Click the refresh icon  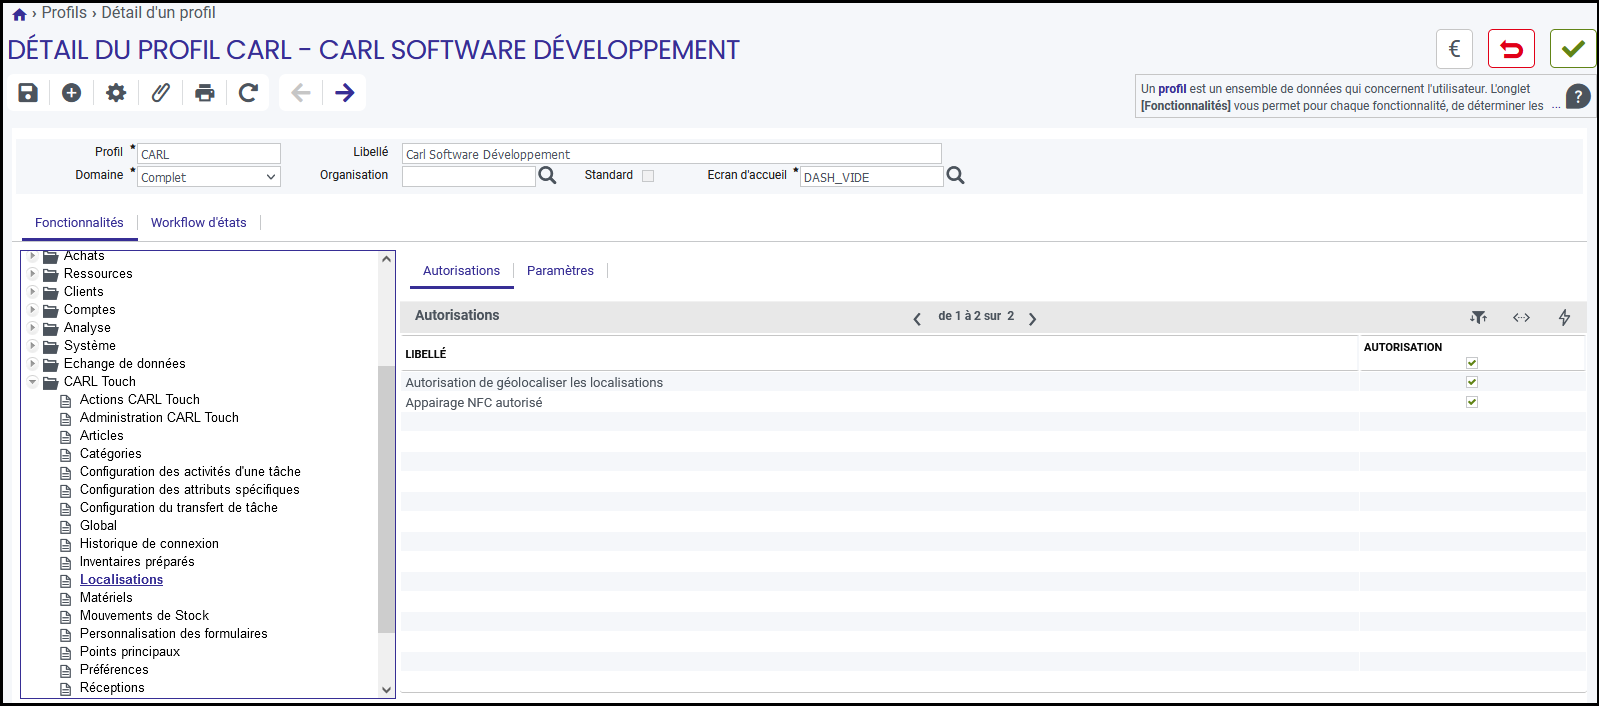coord(249,93)
